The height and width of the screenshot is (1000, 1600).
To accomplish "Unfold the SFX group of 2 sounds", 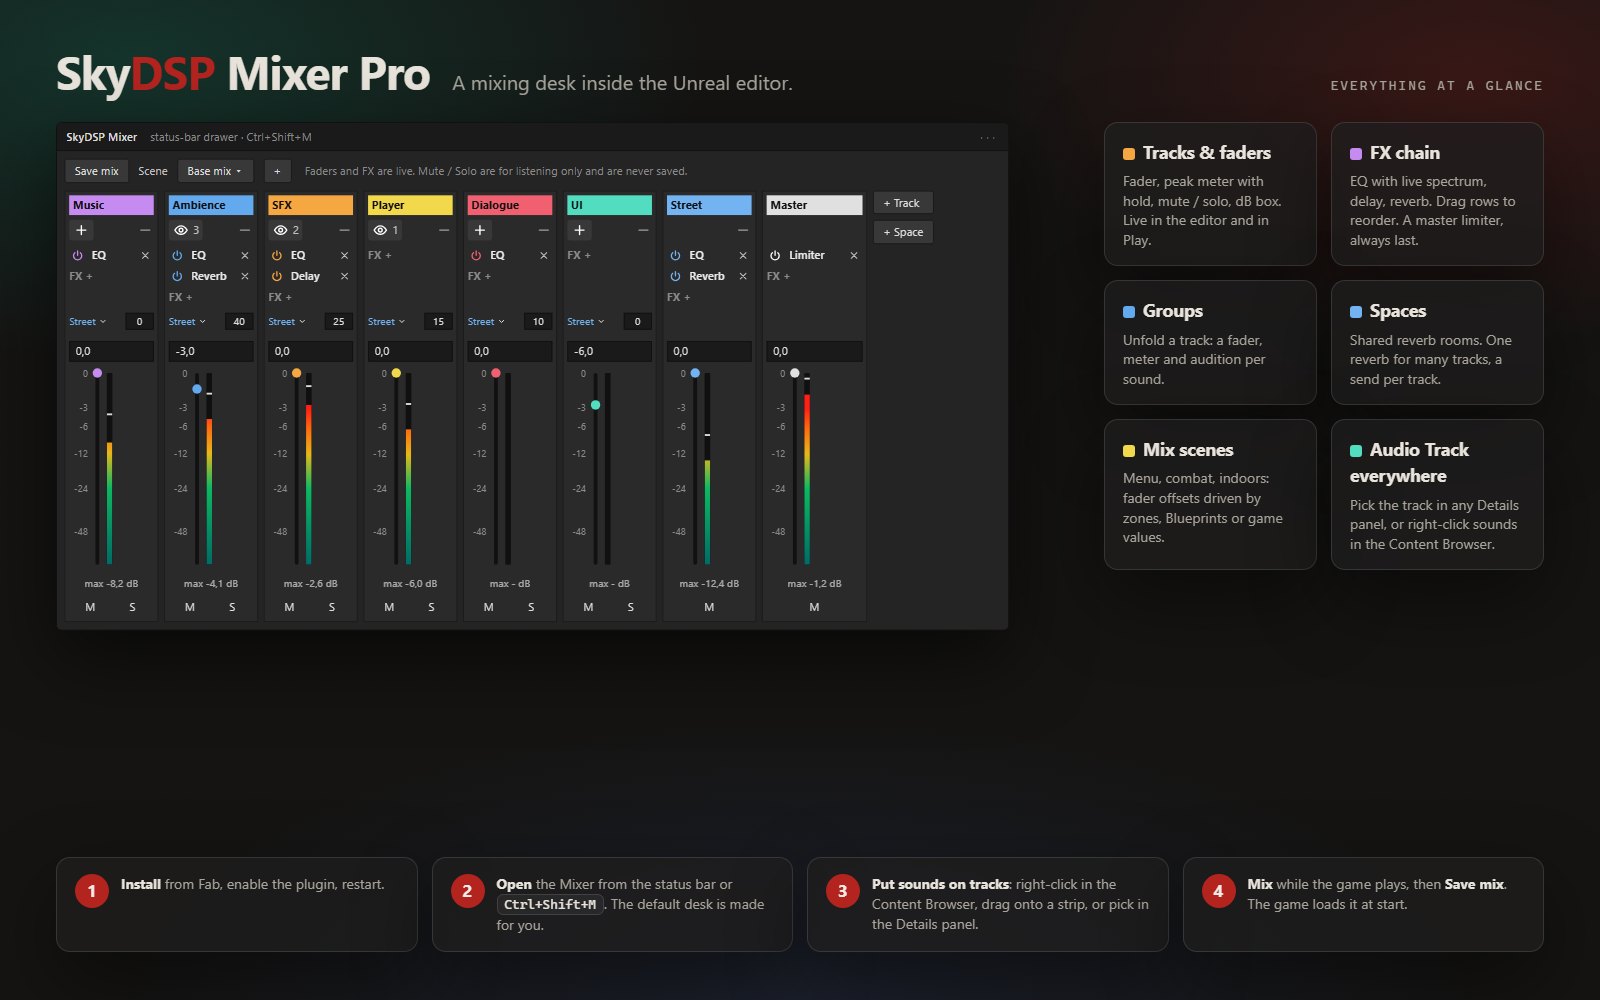I will tap(286, 230).
